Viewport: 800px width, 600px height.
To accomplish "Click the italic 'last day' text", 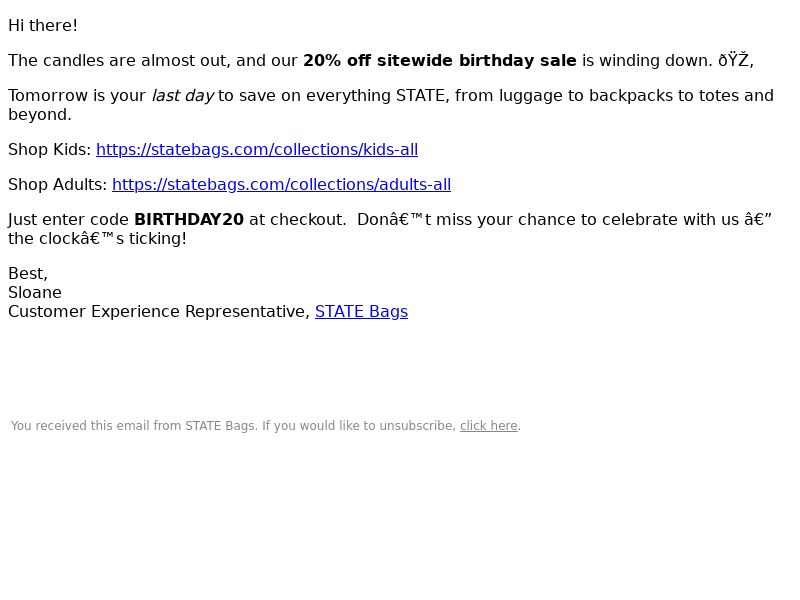I will click(183, 96).
